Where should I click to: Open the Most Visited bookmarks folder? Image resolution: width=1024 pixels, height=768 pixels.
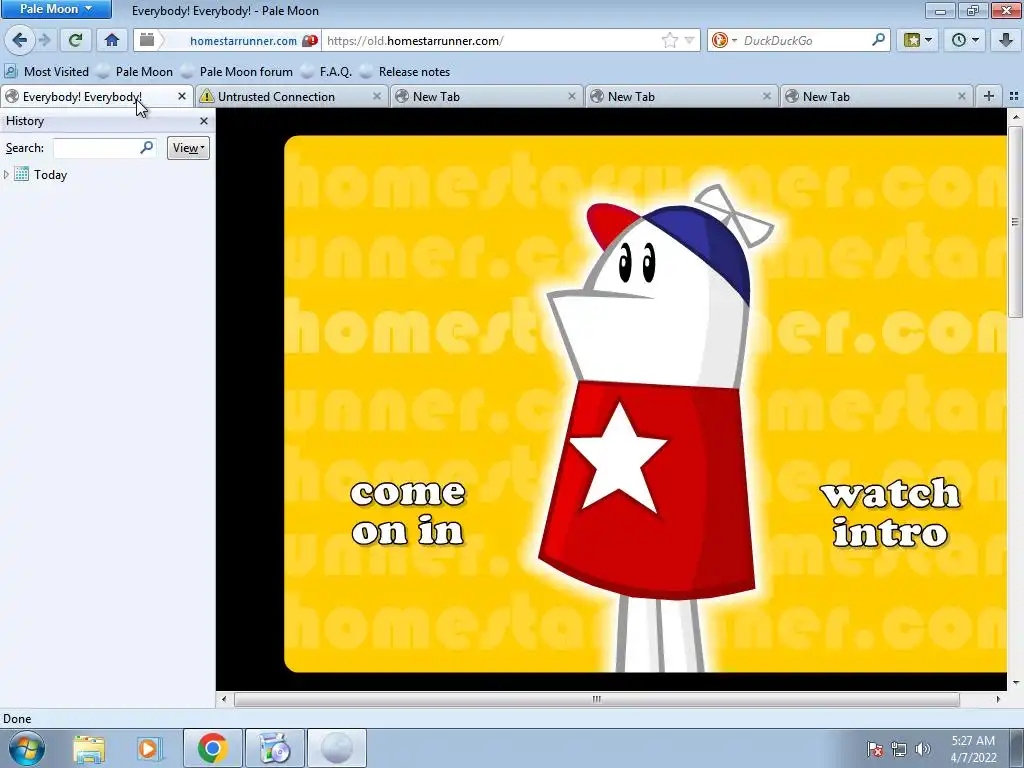click(47, 72)
